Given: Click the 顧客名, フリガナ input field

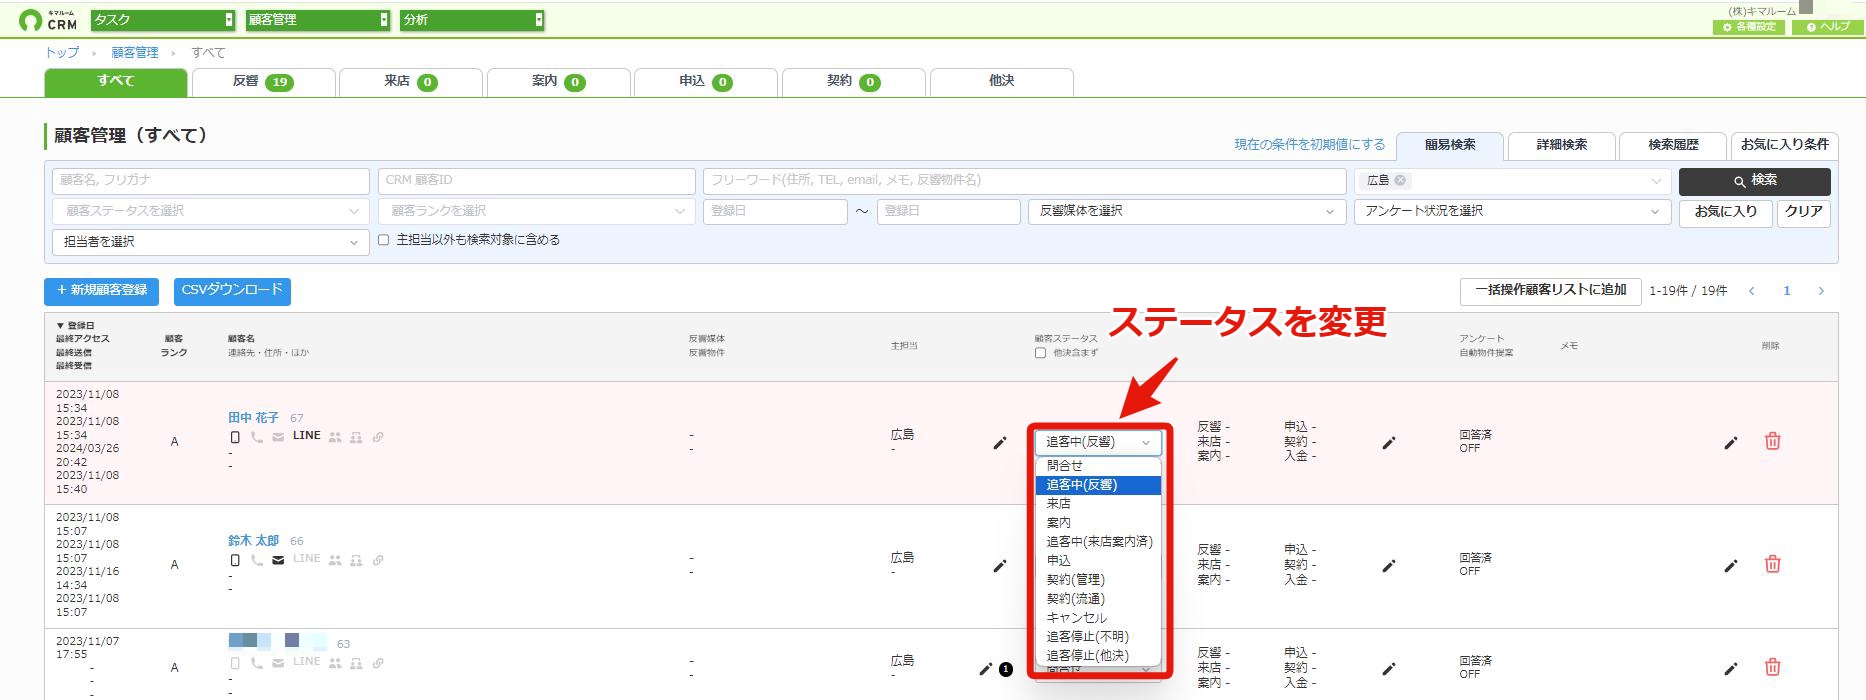Looking at the screenshot, I should [x=210, y=180].
